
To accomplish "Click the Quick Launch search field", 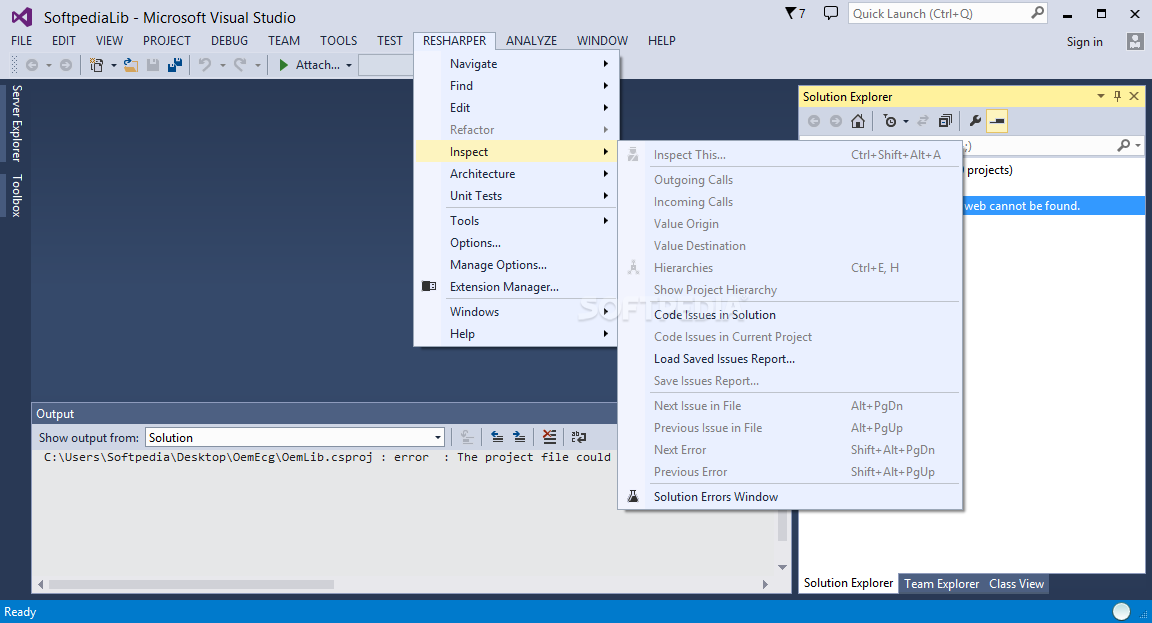I will click(948, 13).
